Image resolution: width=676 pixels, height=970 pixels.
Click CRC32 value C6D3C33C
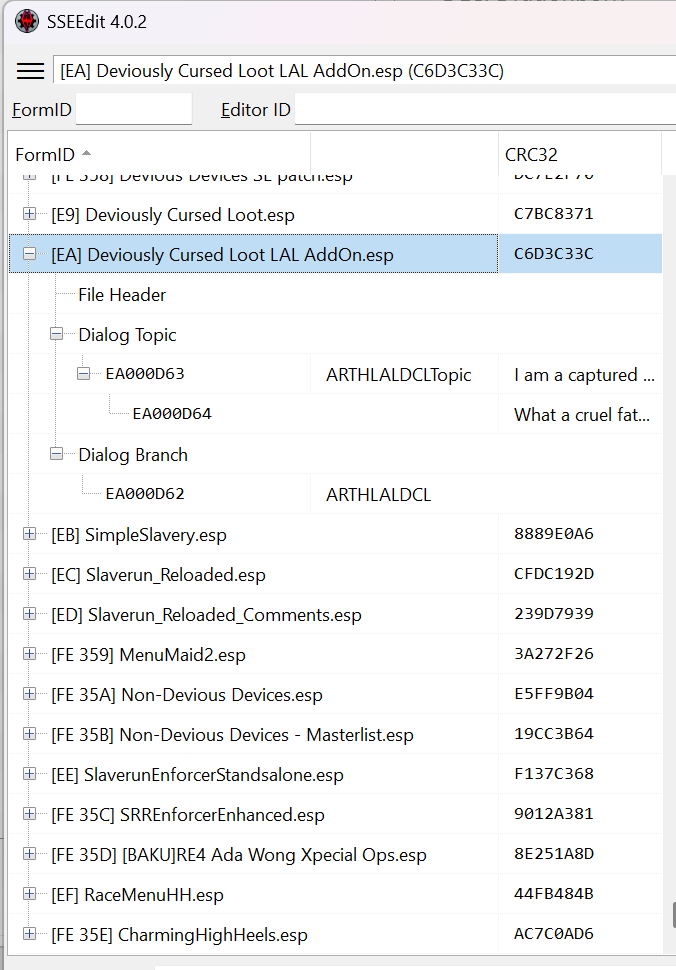pyautogui.click(x=554, y=254)
